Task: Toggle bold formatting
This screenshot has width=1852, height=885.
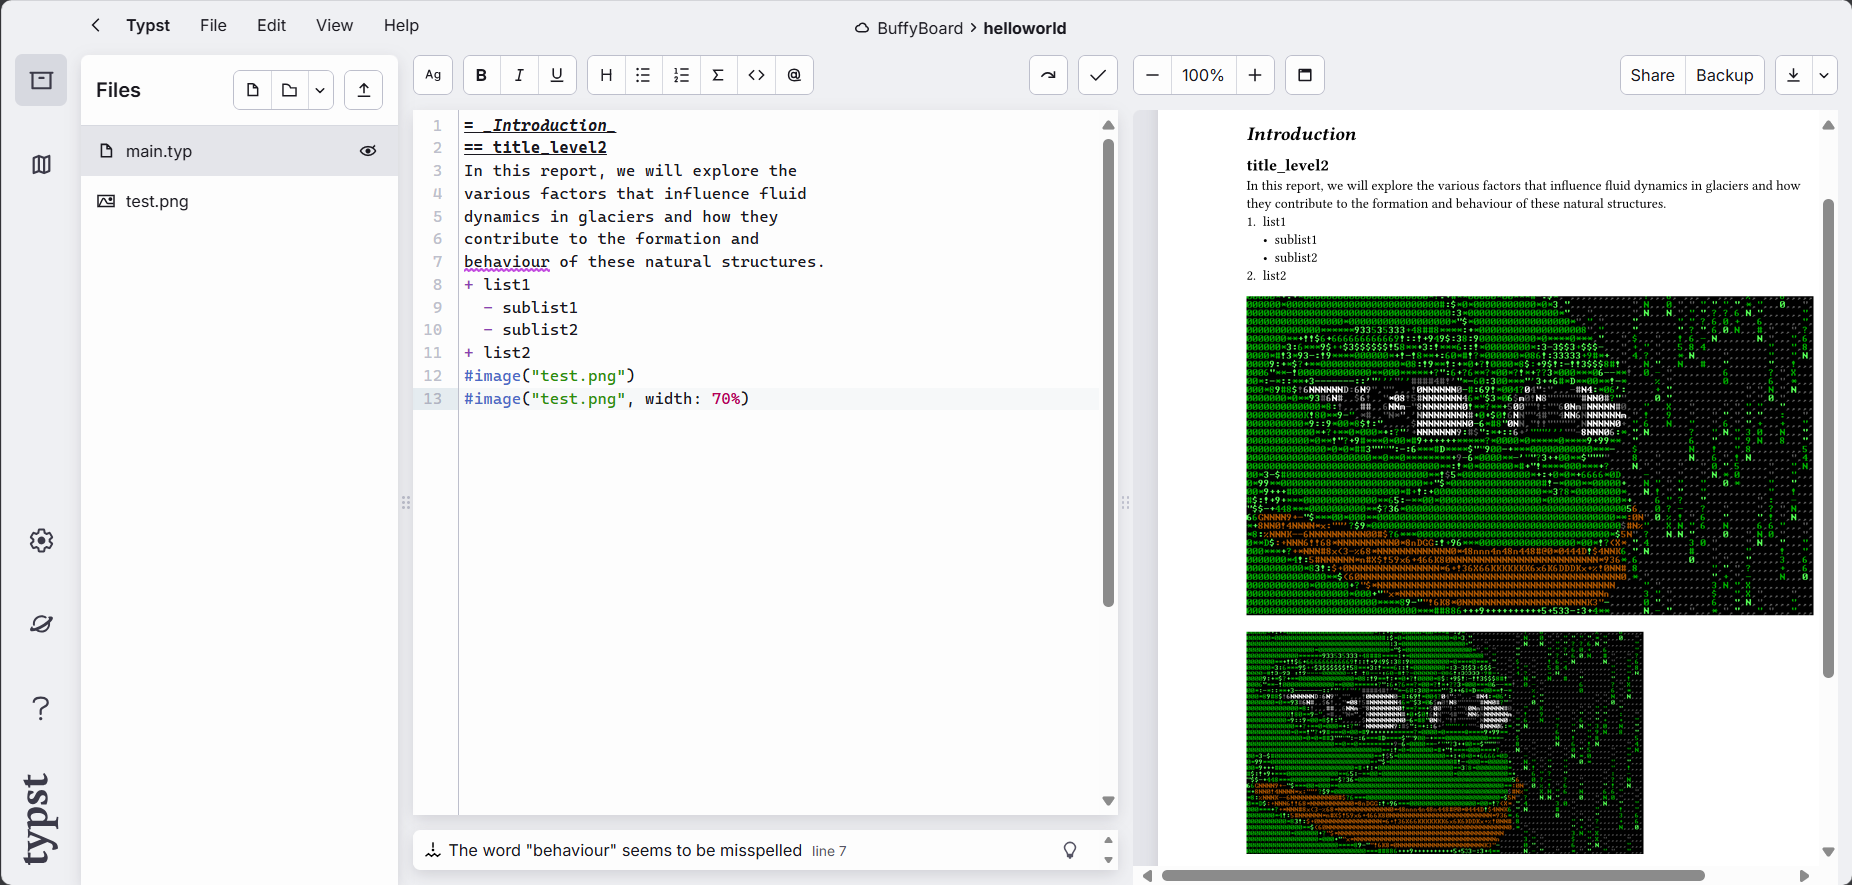Action: pyautogui.click(x=482, y=75)
